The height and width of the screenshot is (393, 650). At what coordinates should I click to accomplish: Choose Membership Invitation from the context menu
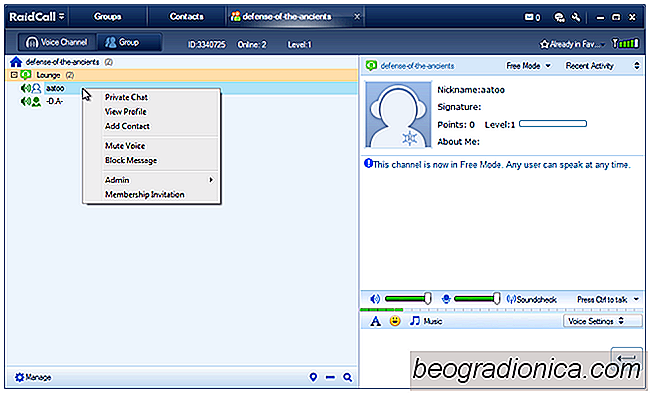click(x=145, y=194)
